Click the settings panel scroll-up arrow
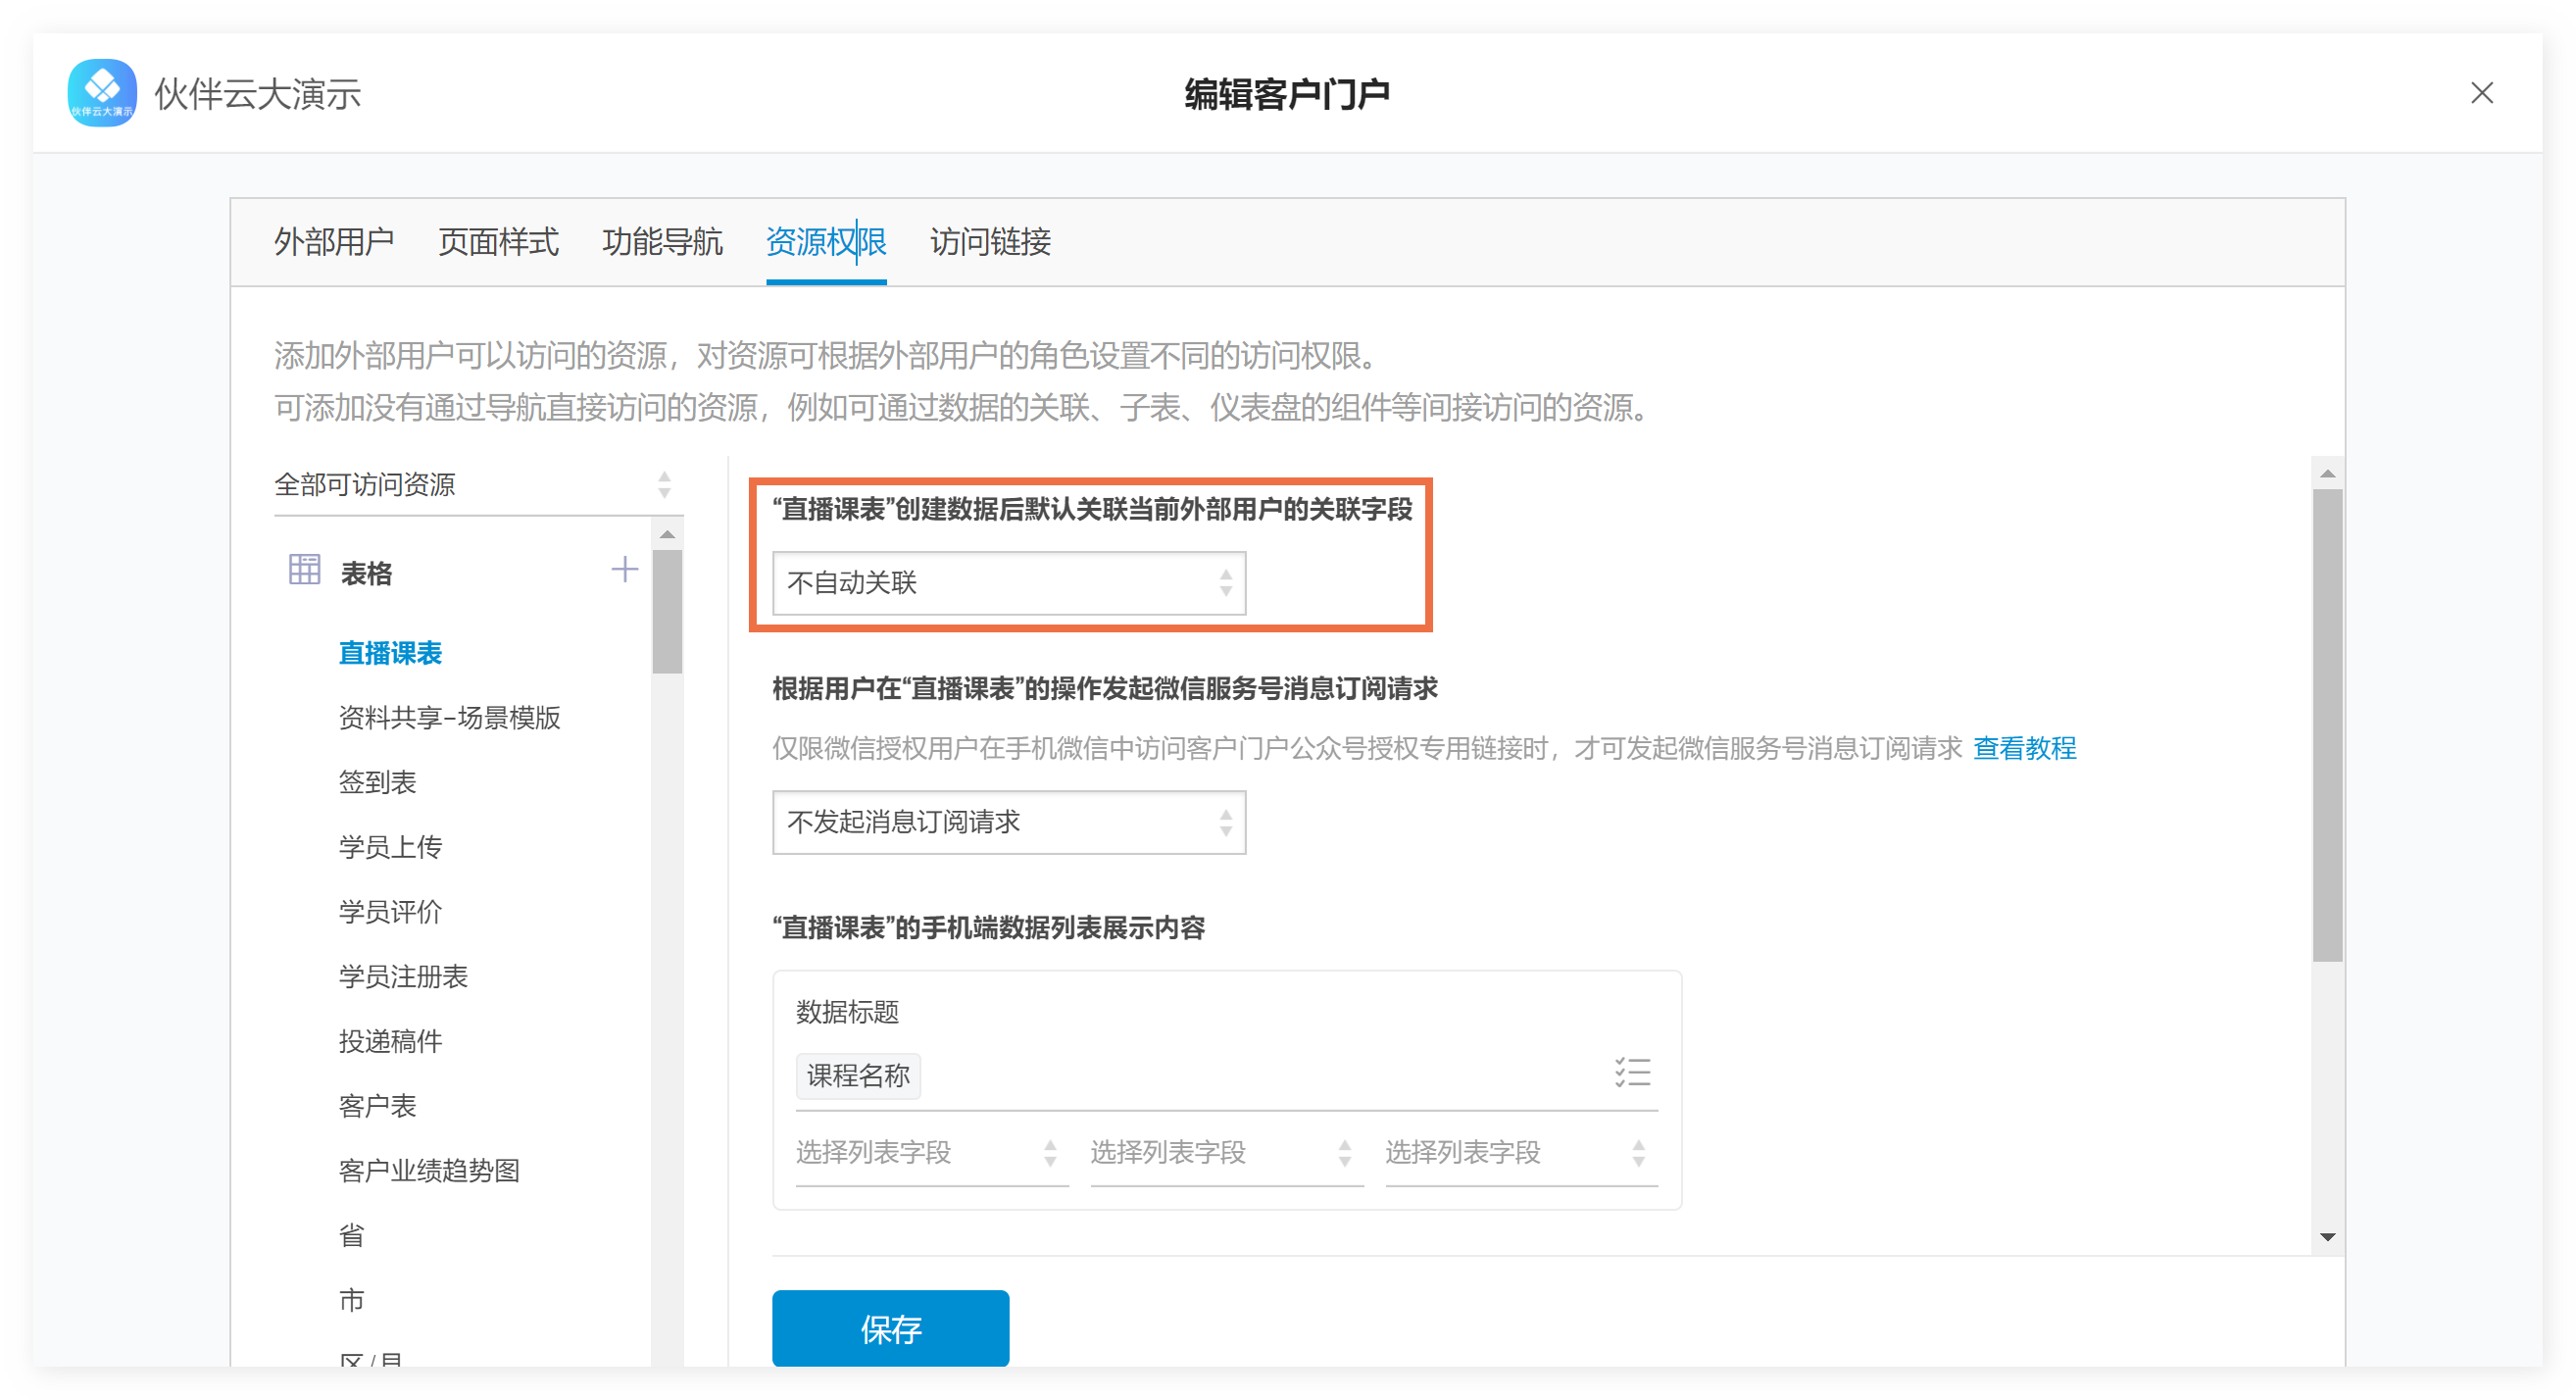 (x=2327, y=474)
